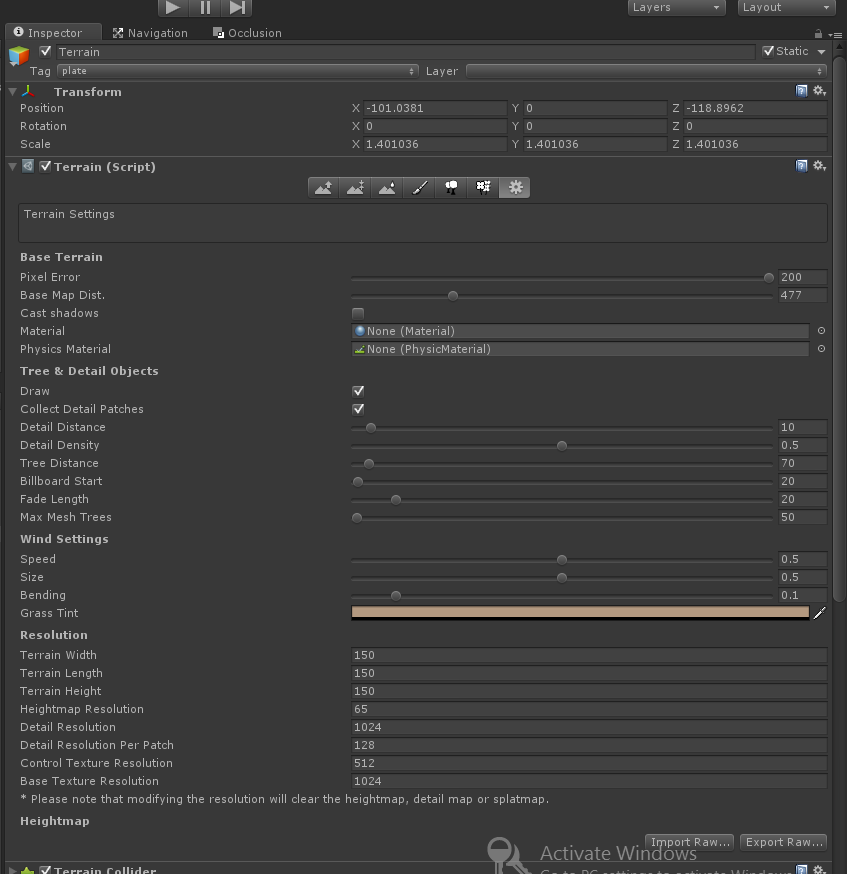Open the Tag dropdown showing plate
Image resolution: width=848 pixels, height=874 pixels.
(x=237, y=71)
